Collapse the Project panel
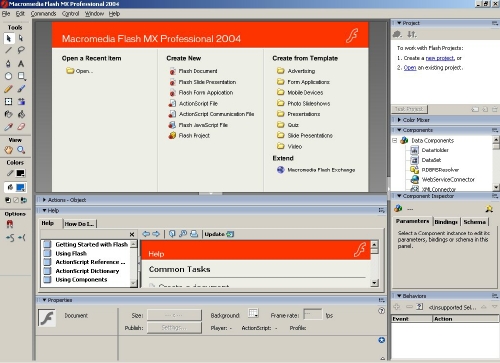Screen dimensions: 500x363 (399, 23)
